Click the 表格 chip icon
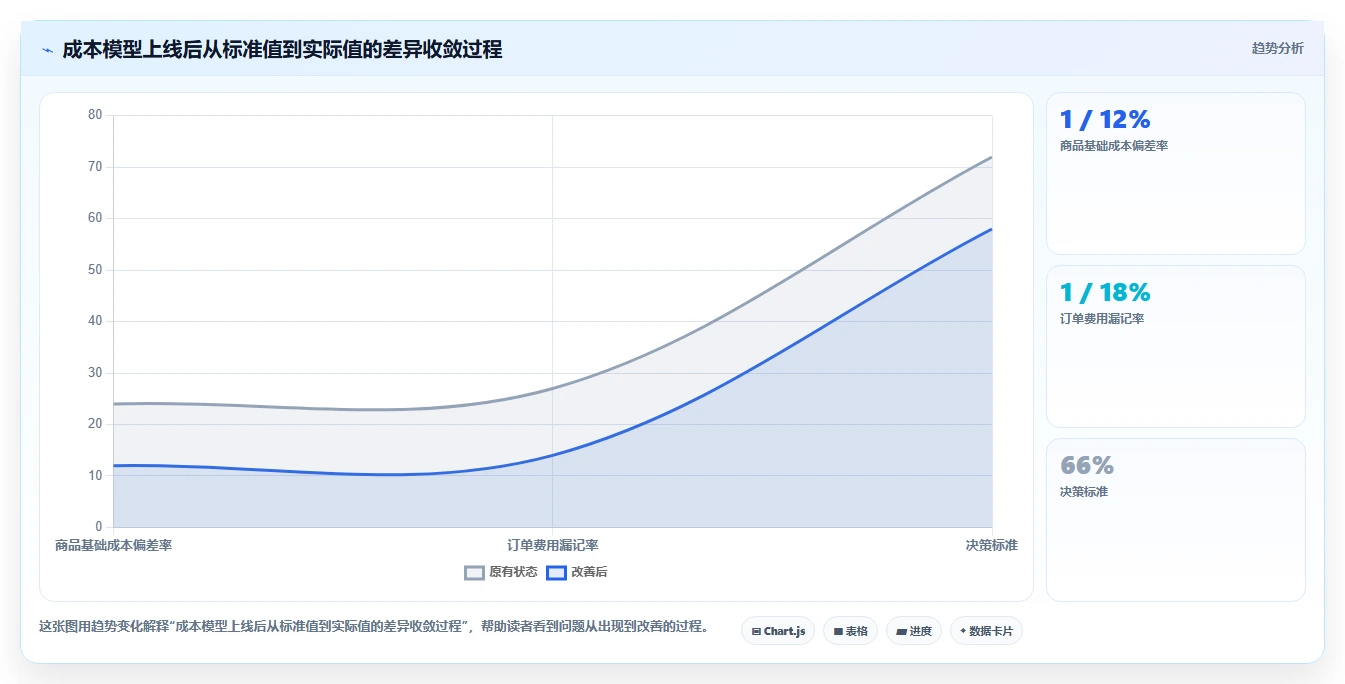Screen dimensions: 1345x684 pos(838,632)
